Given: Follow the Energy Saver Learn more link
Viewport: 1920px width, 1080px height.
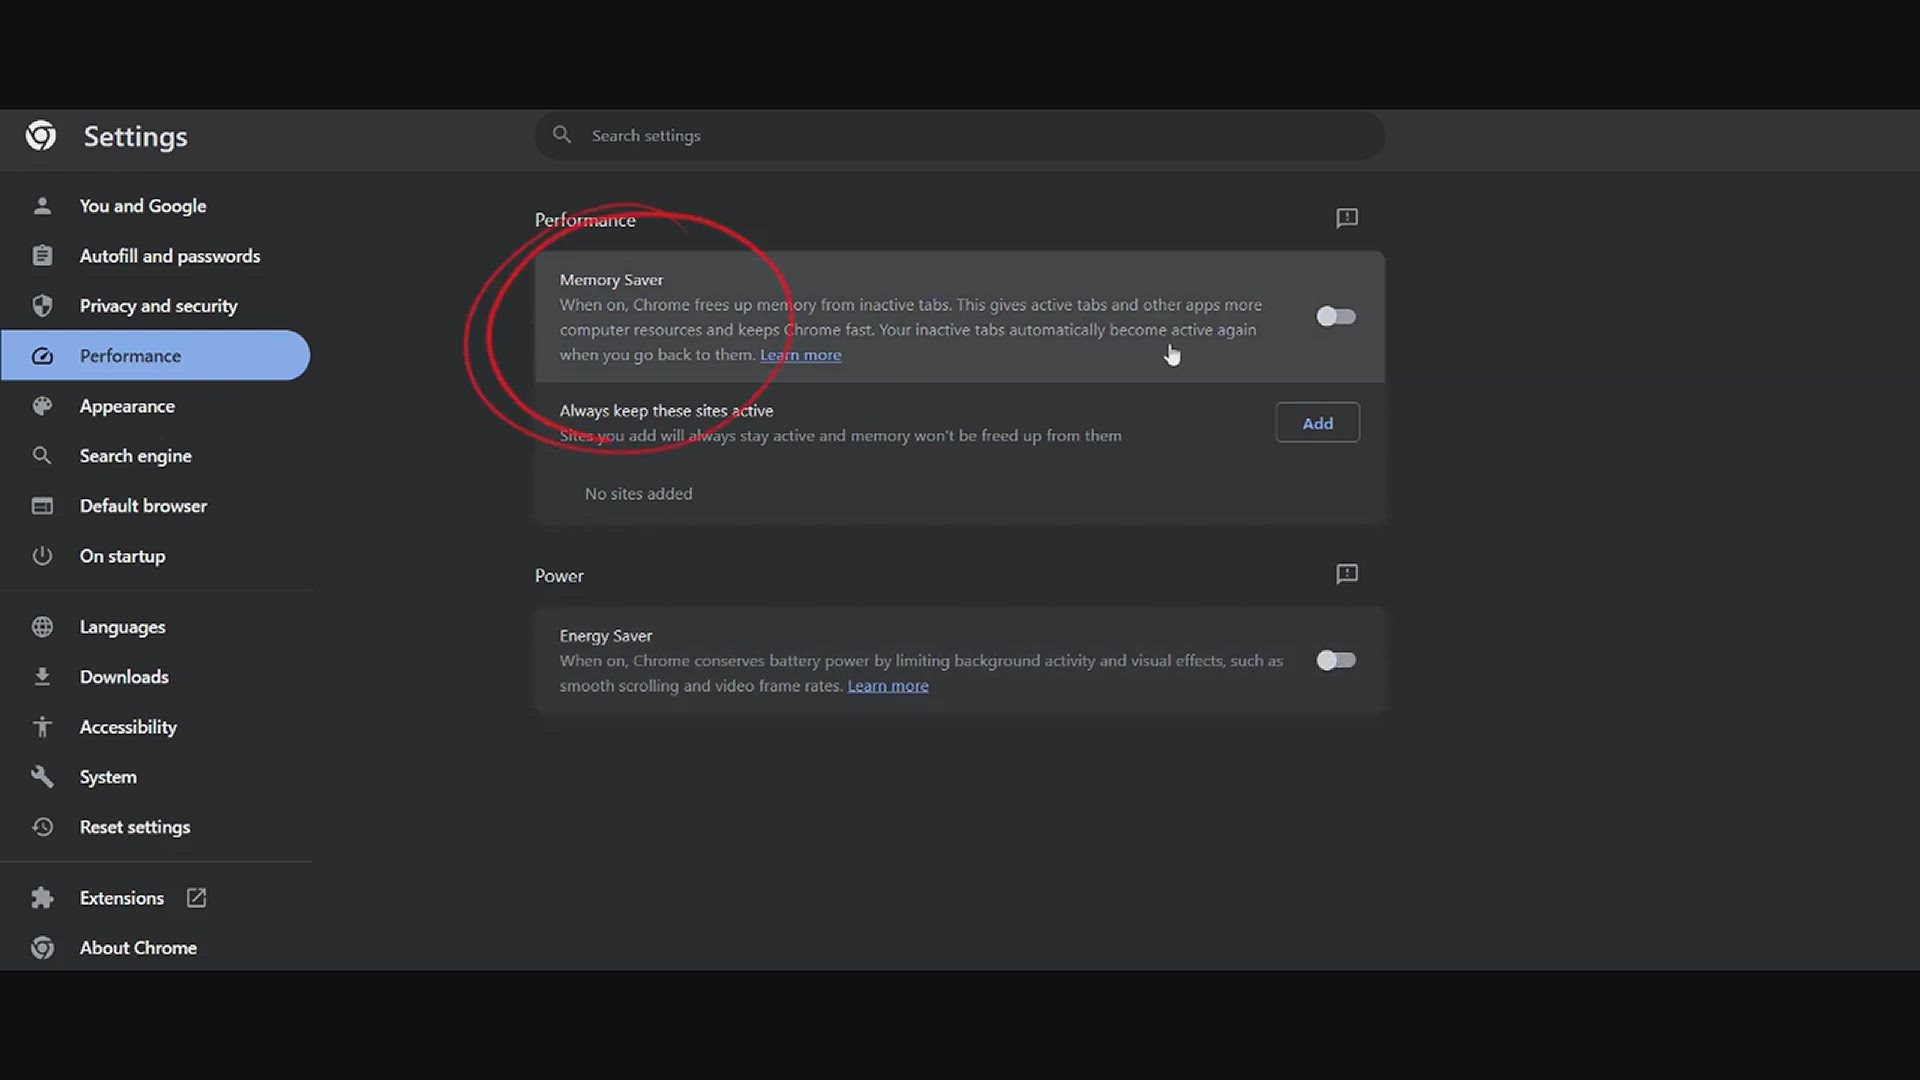Looking at the screenshot, I should coord(888,686).
